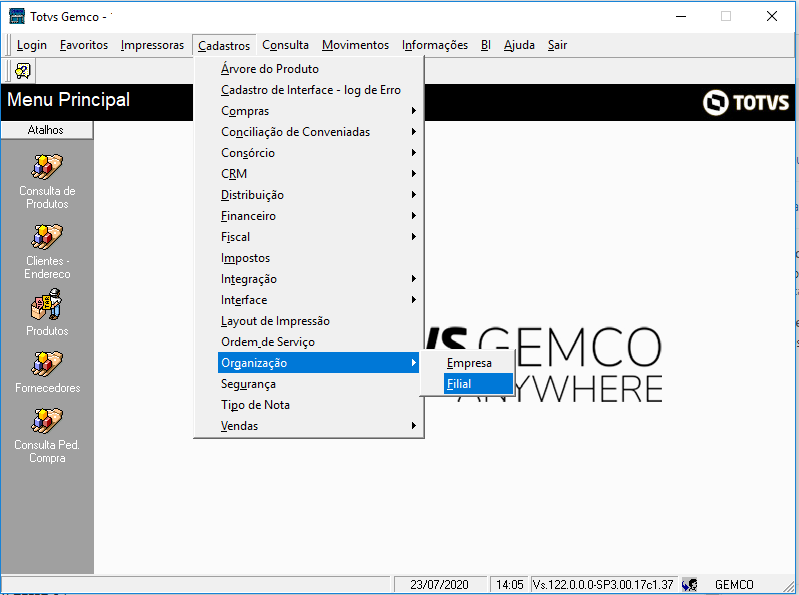The image size is (799, 595).
Task: Open the BI menu
Action: pos(486,45)
